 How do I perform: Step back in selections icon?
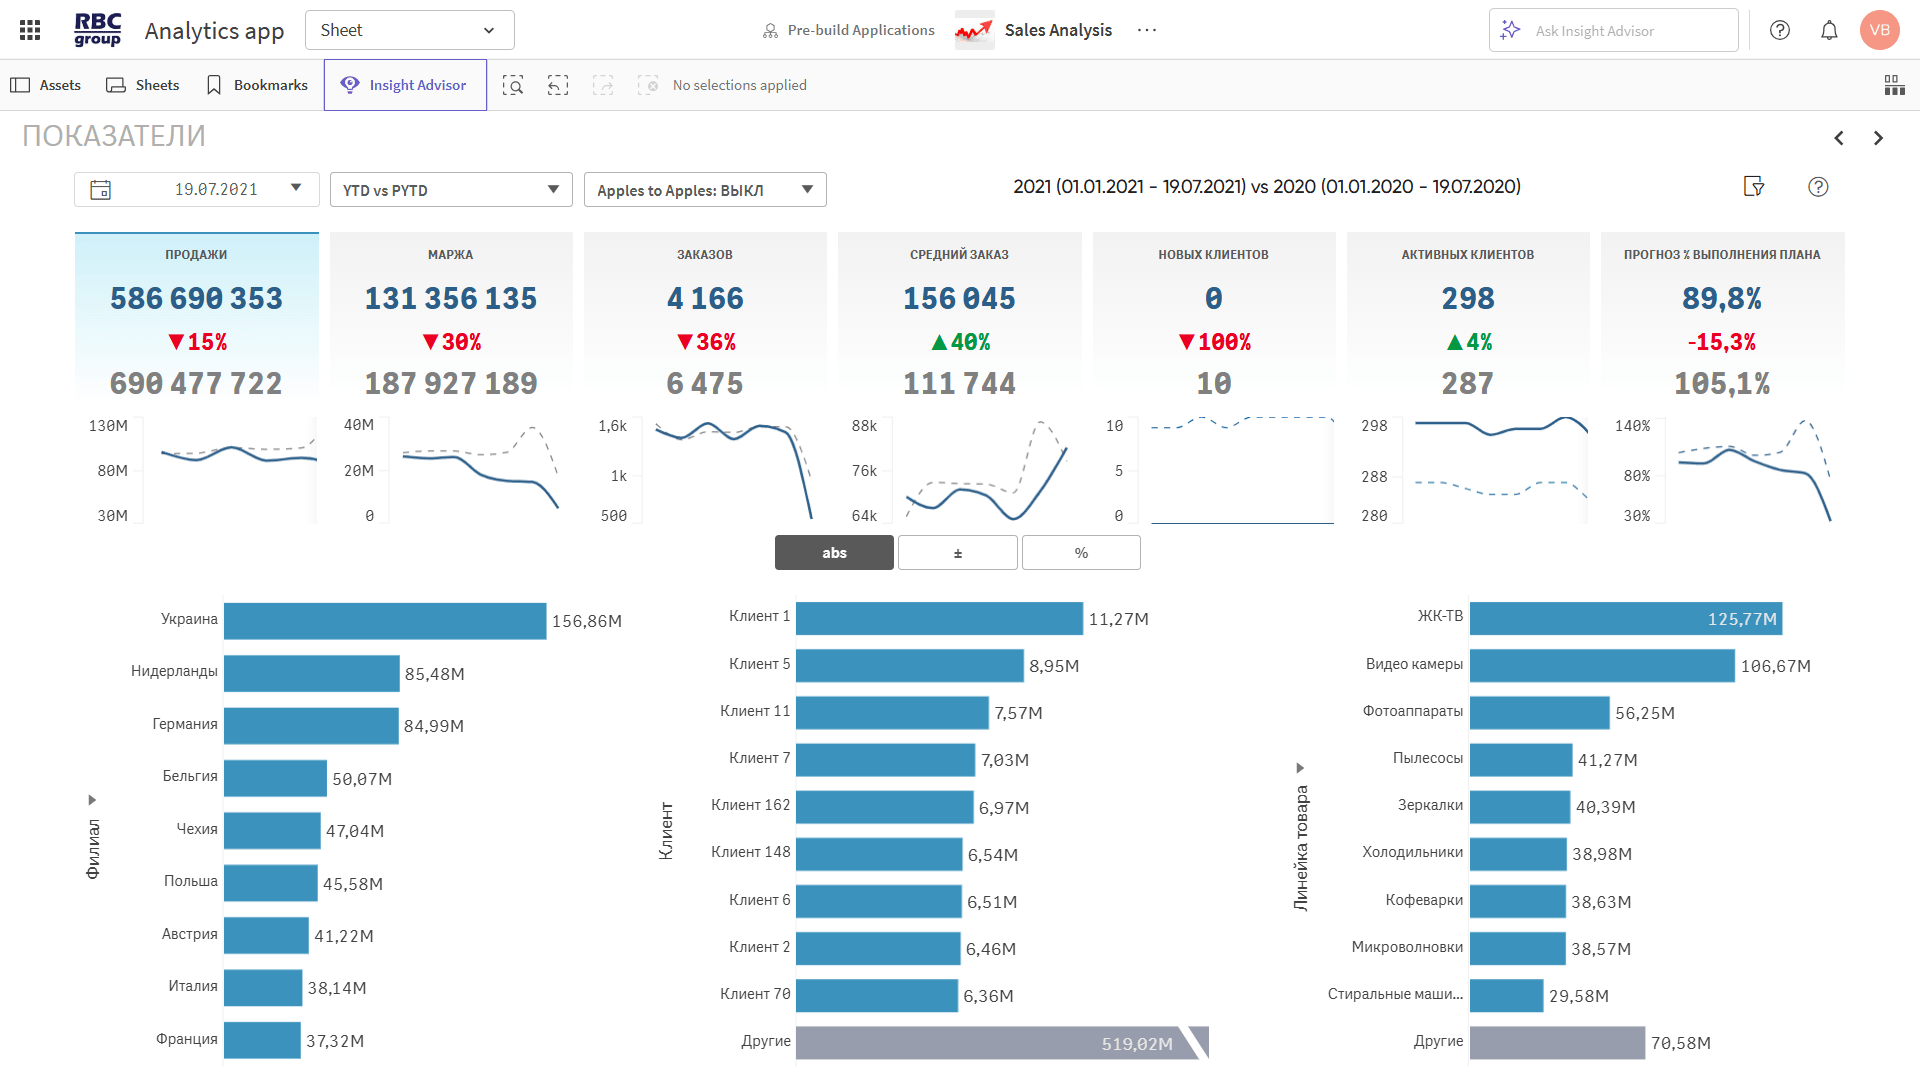tap(558, 85)
